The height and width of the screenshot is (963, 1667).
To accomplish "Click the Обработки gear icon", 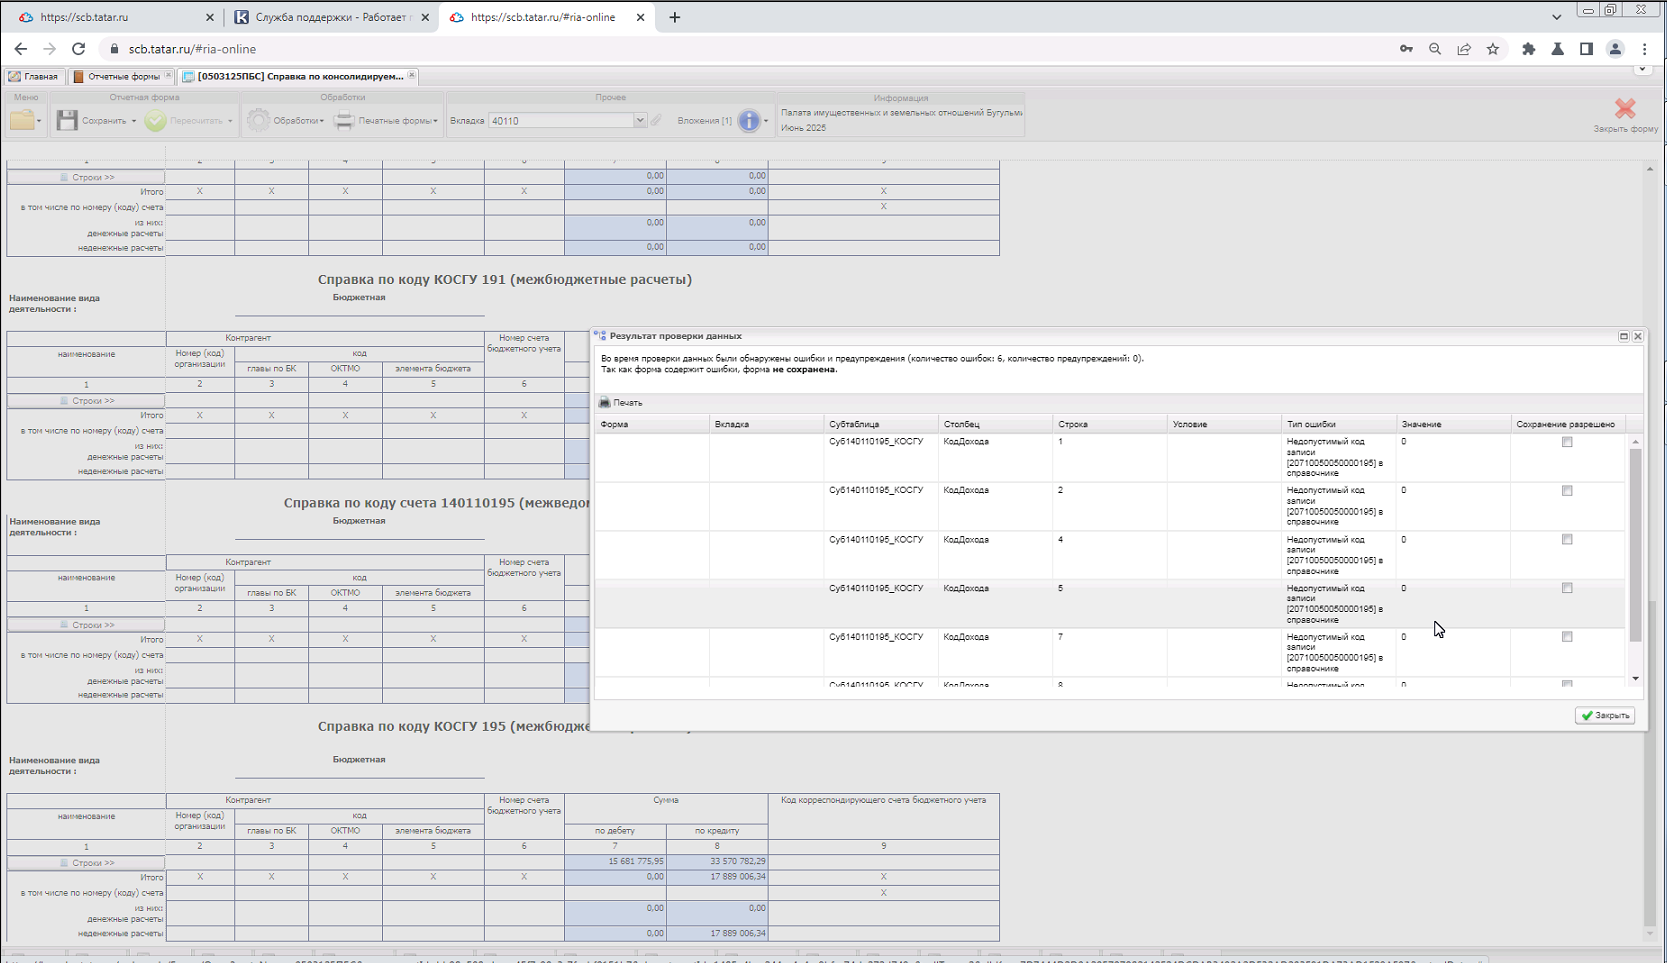I will (258, 120).
